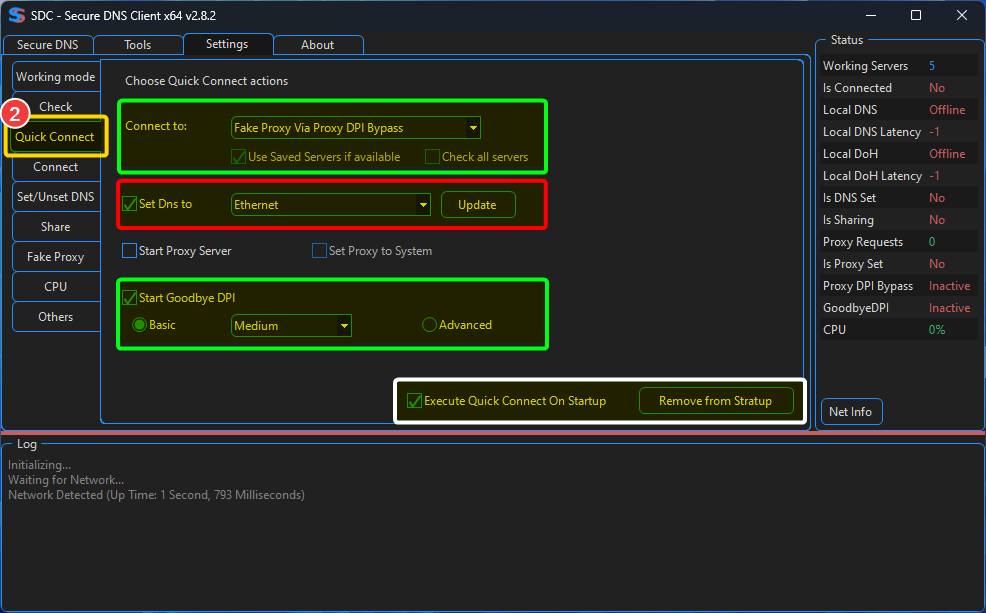Click Proxy DPI Bypass Inactive status

pos(950,286)
